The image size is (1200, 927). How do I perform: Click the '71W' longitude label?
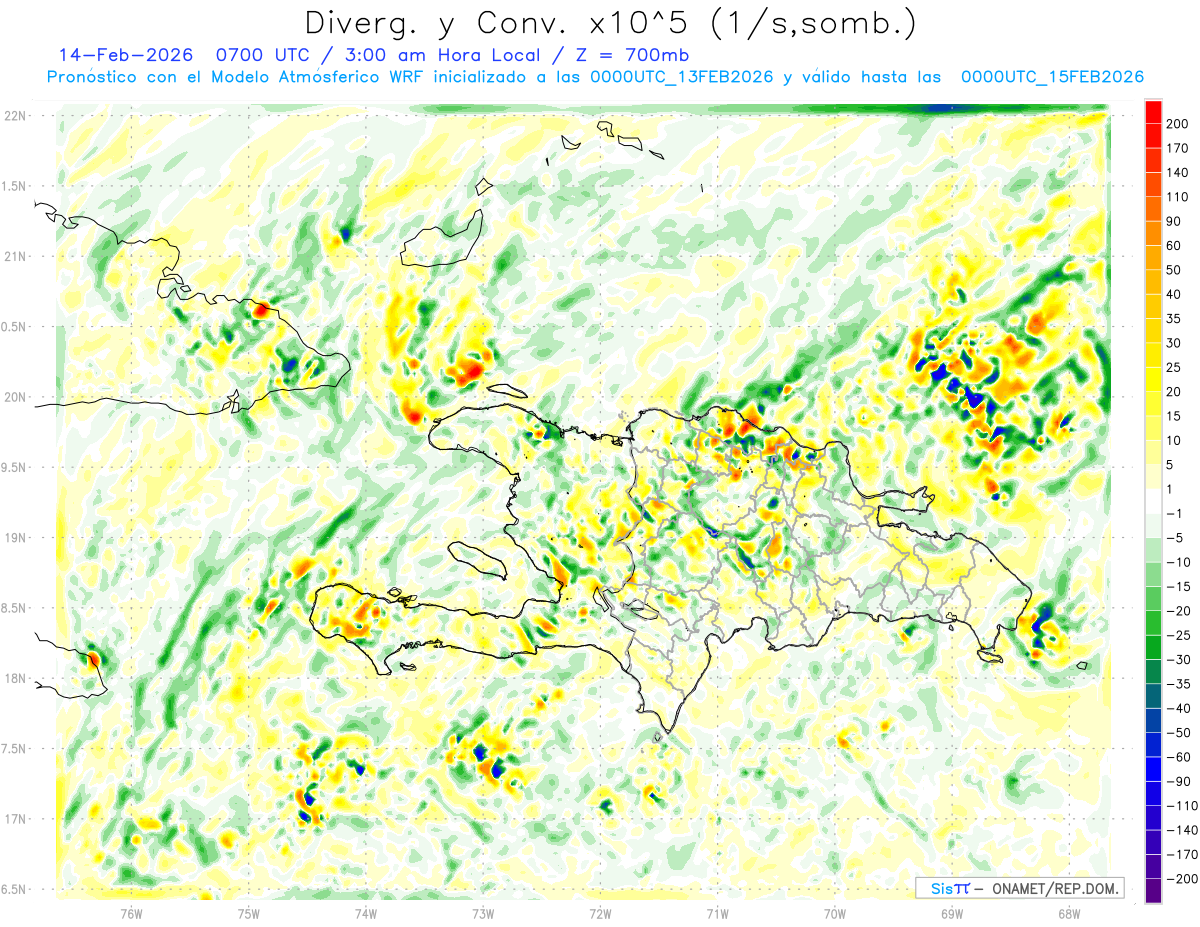(717, 912)
